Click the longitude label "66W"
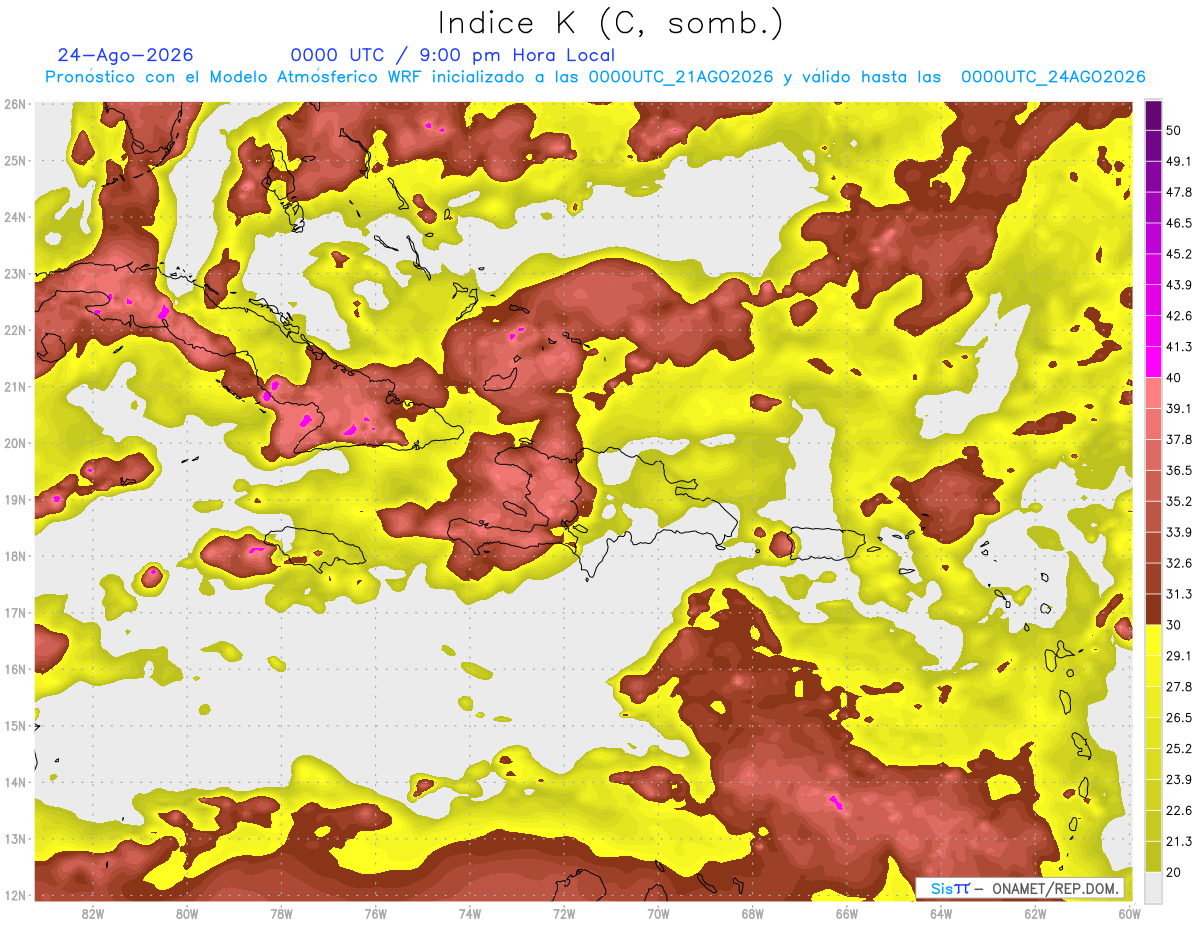This screenshot has width=1200, height=927. tap(847, 913)
